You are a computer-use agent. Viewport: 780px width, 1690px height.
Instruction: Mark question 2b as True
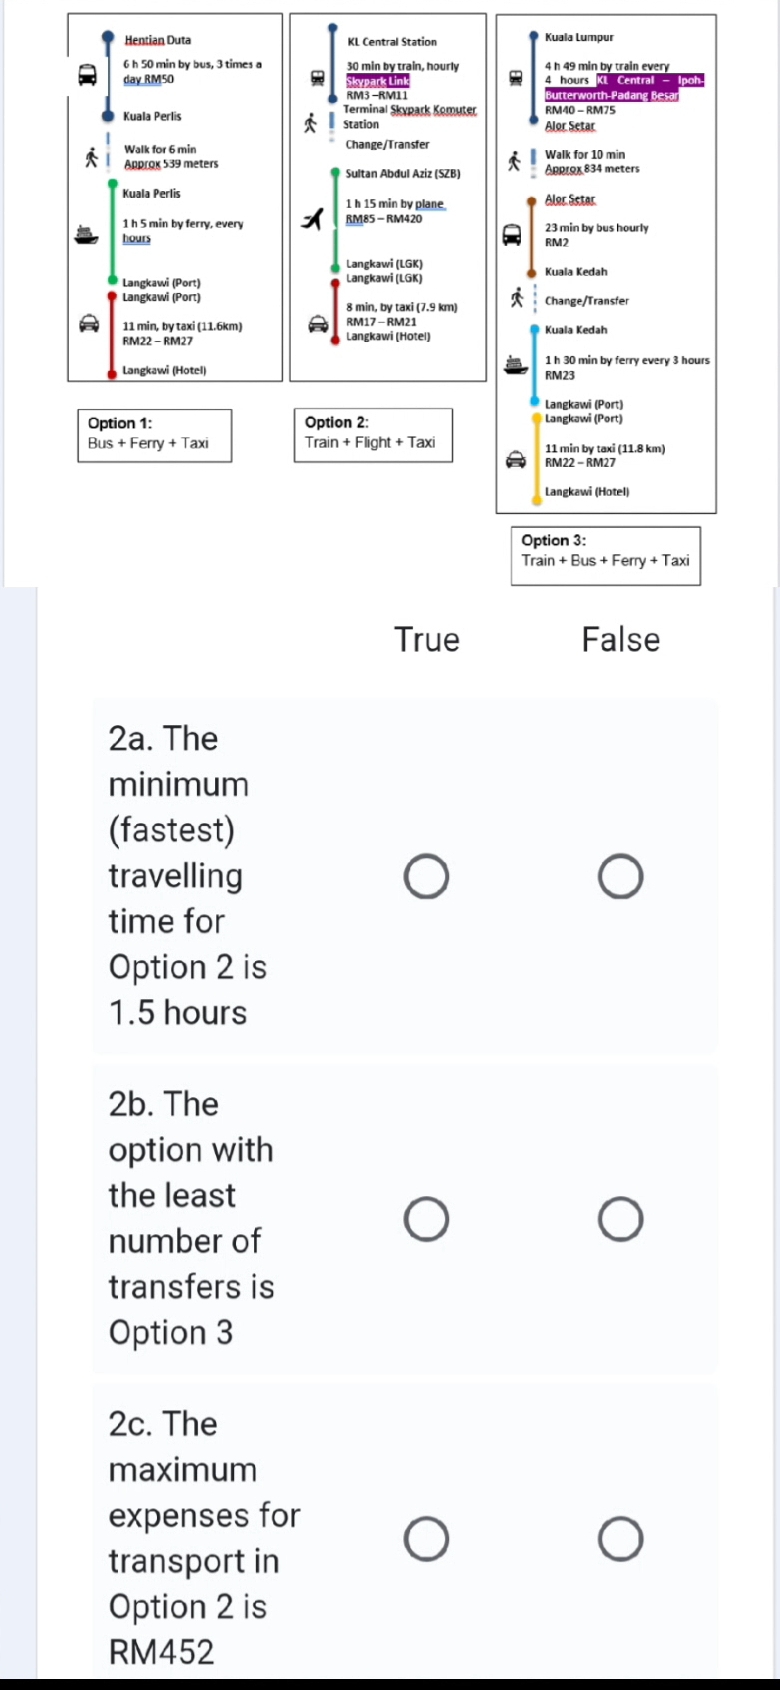(x=427, y=1220)
